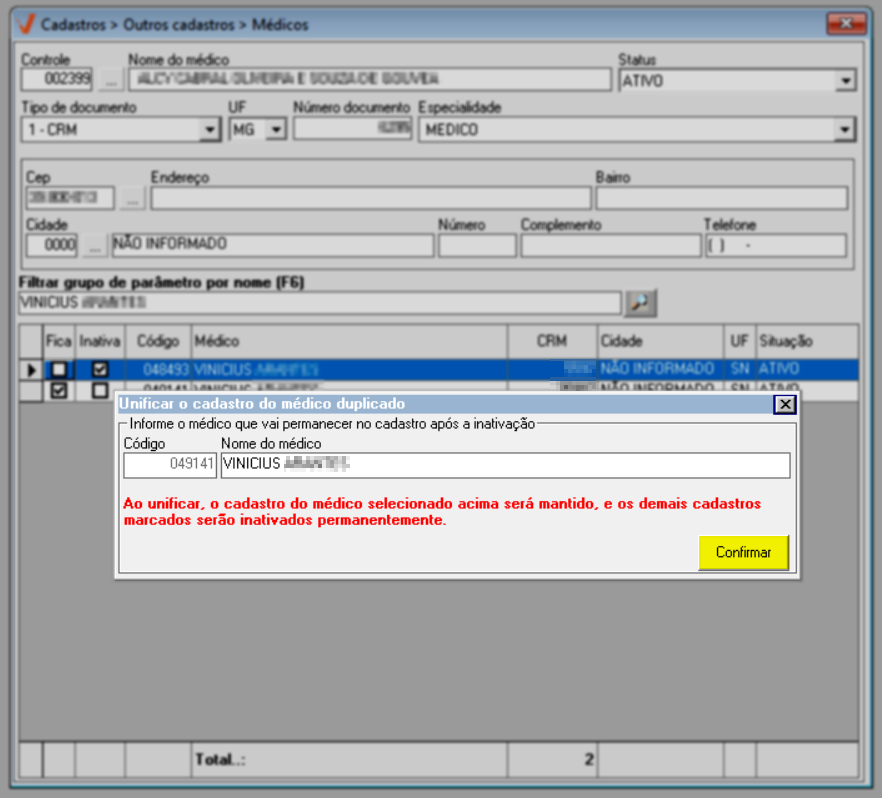Click ATIVO cell in selected row
The height and width of the screenshot is (798, 882).
(807, 369)
